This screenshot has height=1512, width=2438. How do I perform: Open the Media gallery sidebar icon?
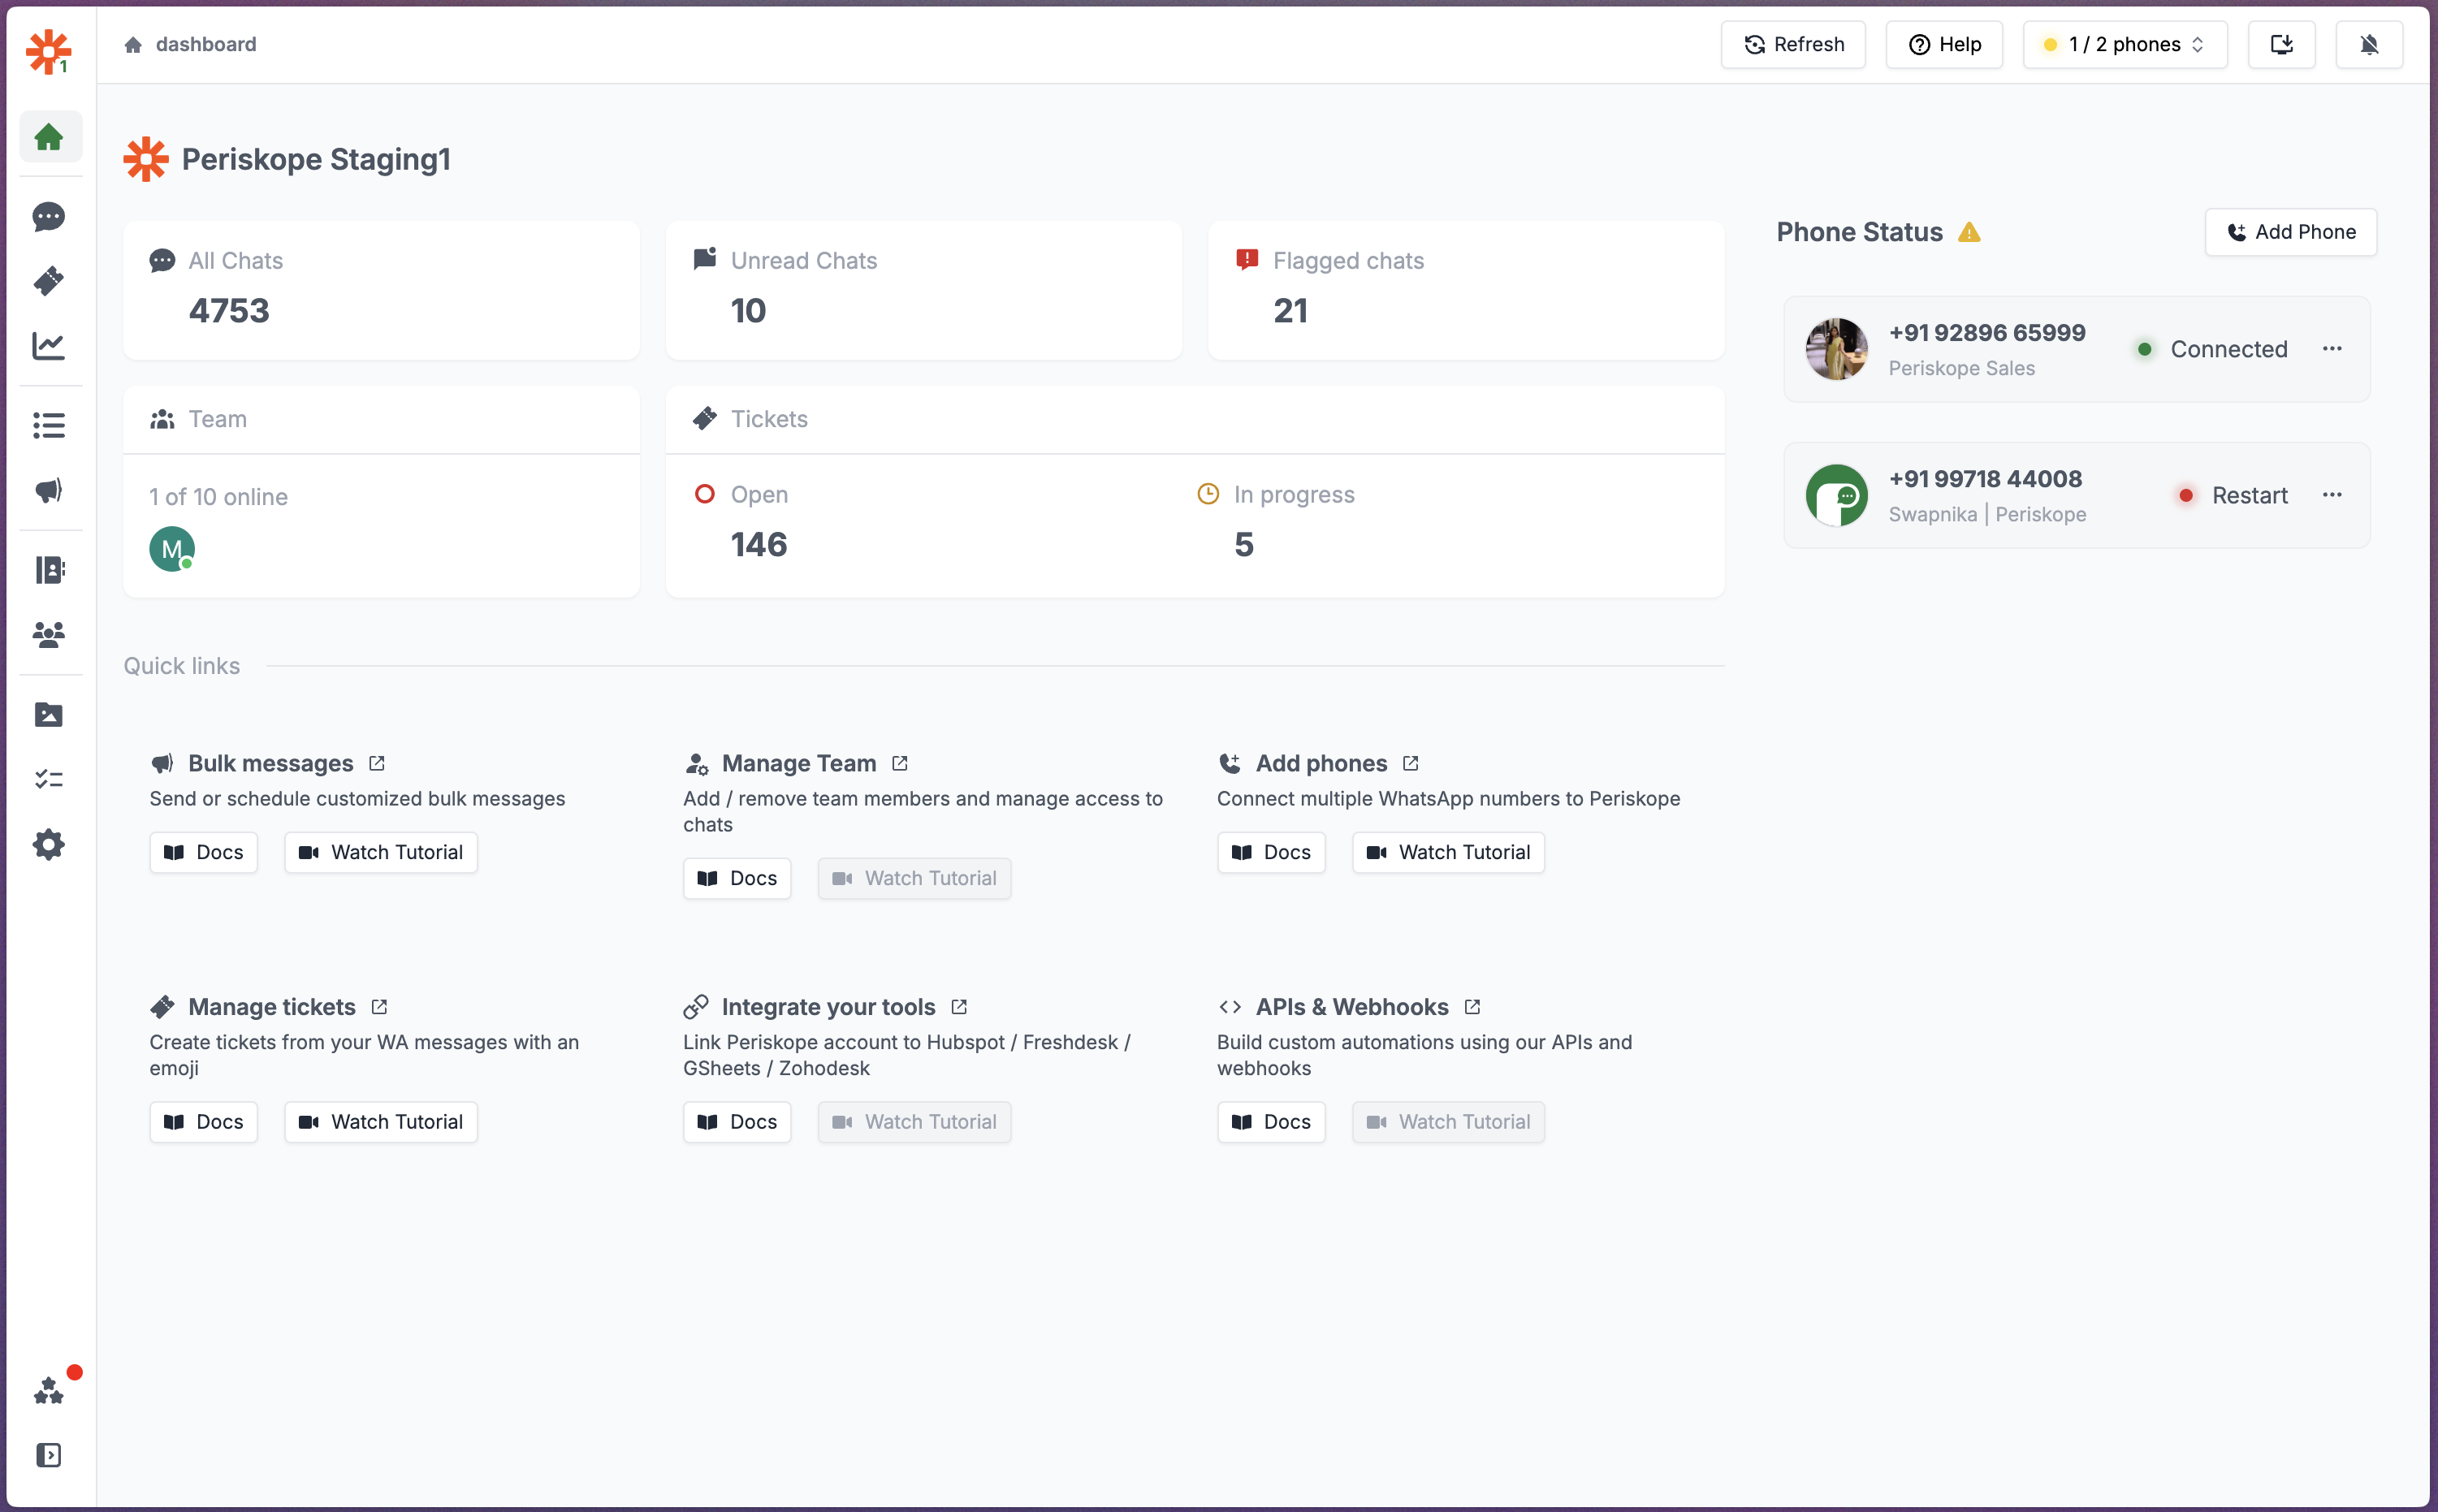click(49, 714)
